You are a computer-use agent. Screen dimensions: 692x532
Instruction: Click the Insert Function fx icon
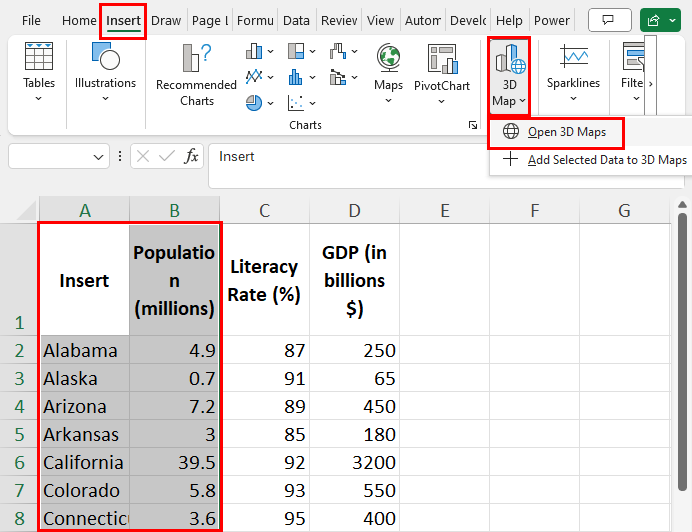(x=191, y=156)
